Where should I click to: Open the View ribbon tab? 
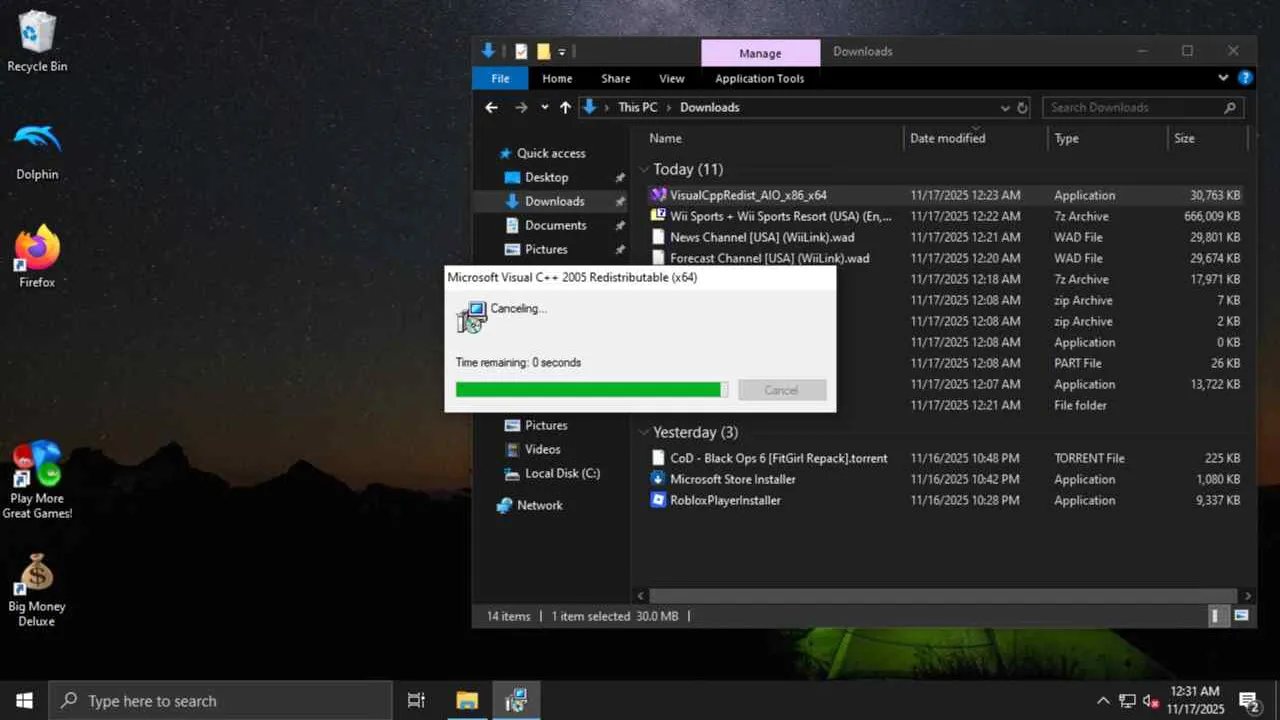[672, 78]
